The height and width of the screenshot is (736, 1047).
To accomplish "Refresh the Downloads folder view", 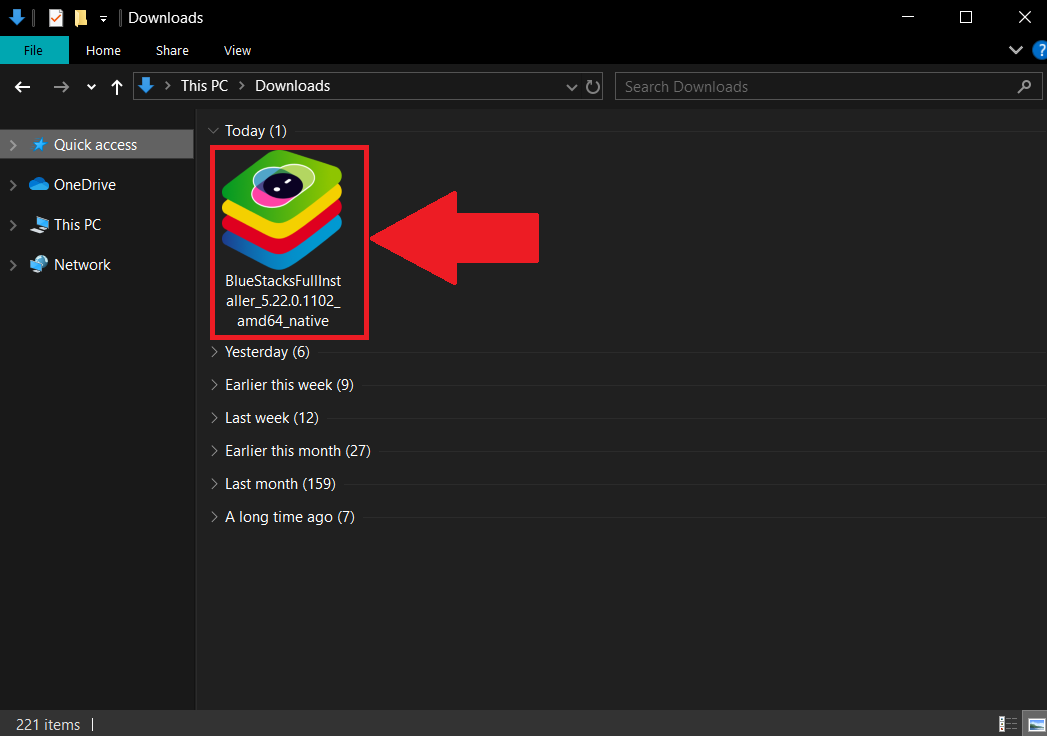I will click(x=593, y=86).
